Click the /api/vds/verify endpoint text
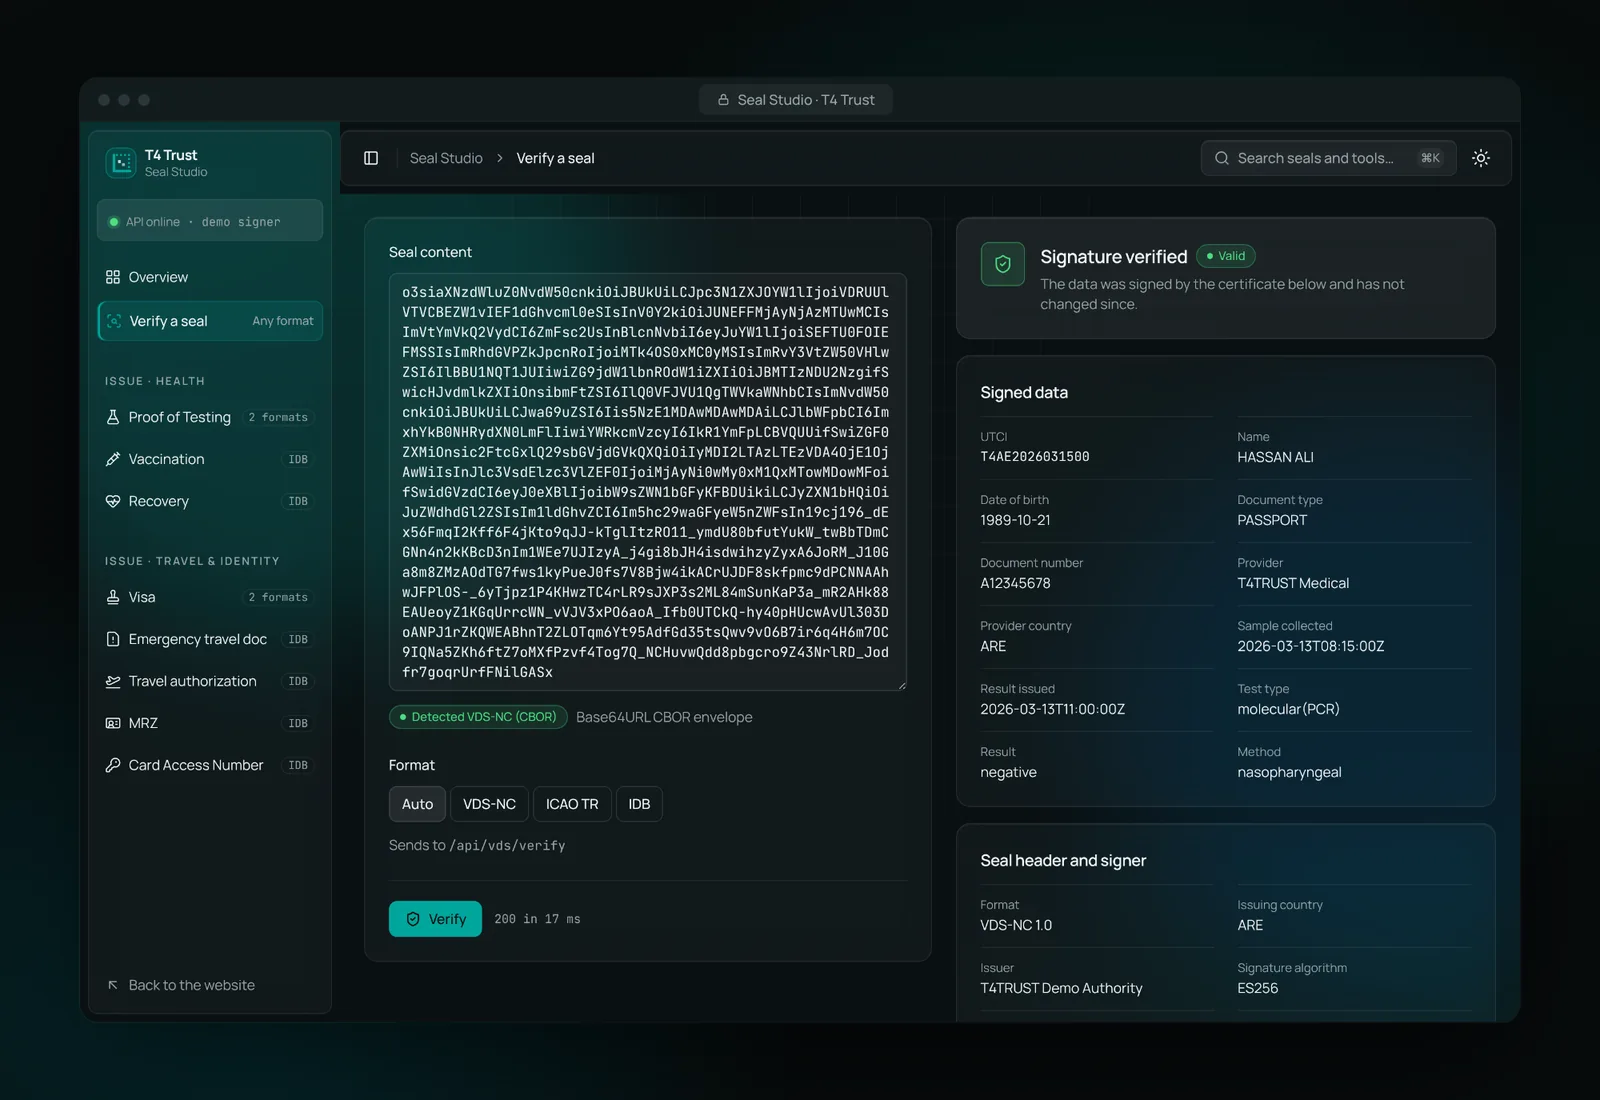Image resolution: width=1600 pixels, height=1100 pixels. (x=508, y=846)
